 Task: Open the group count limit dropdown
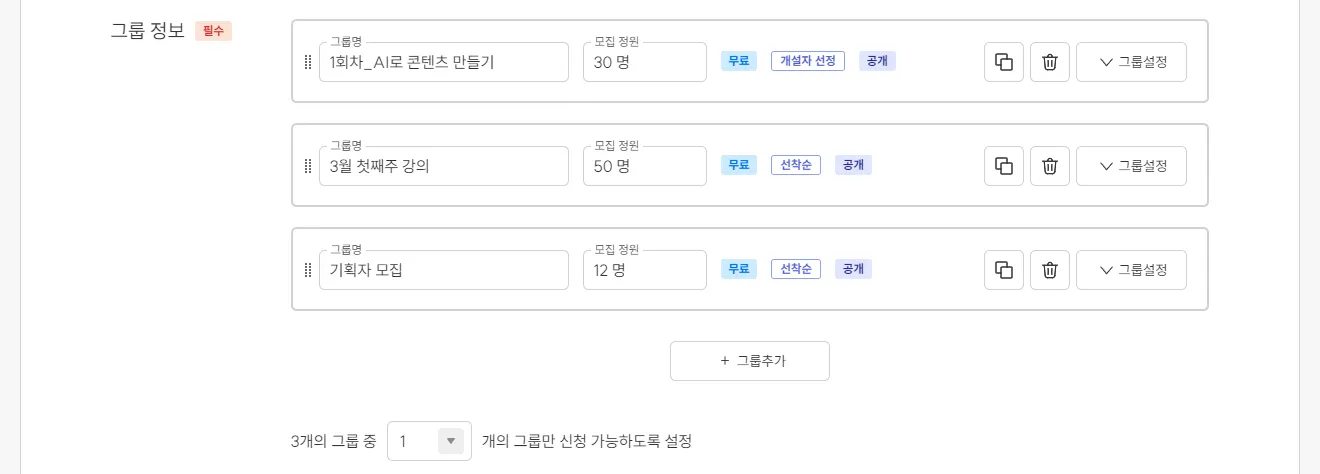(x=429, y=441)
